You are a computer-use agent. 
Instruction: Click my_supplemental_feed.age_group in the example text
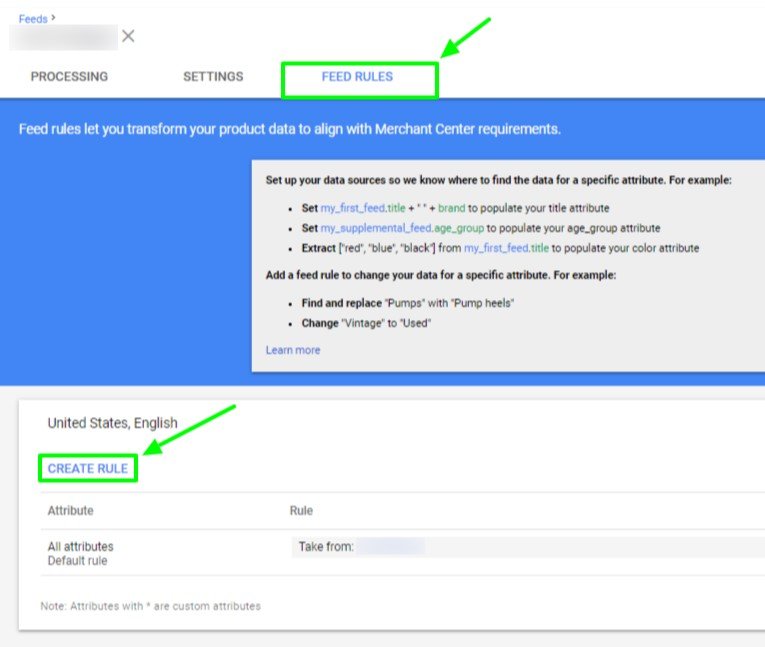click(x=403, y=228)
